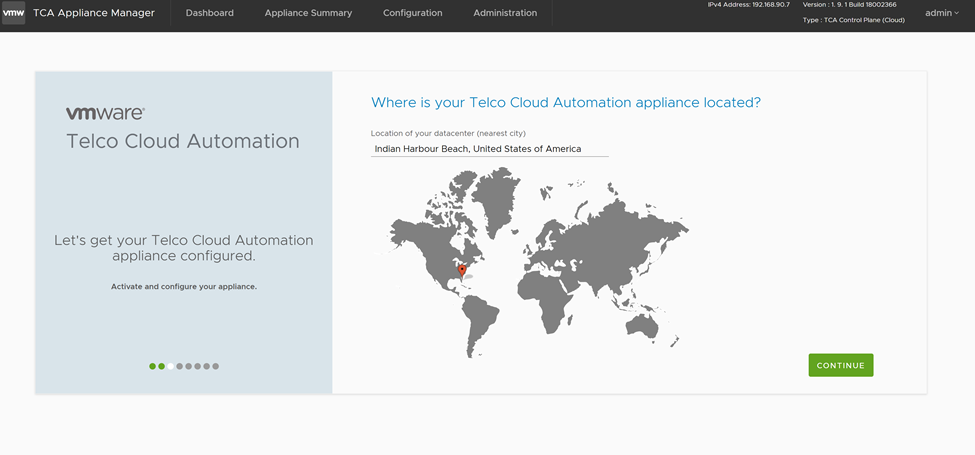Open the Appliance Summary tab

pos(308,12)
